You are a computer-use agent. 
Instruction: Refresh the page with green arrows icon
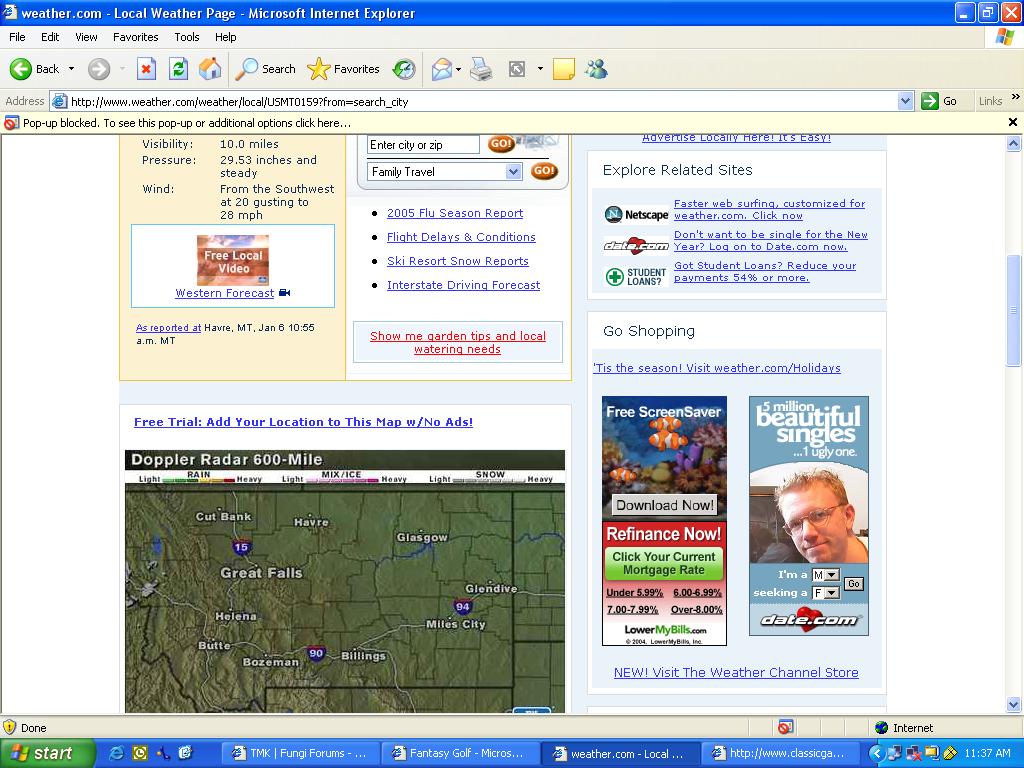[x=178, y=69]
